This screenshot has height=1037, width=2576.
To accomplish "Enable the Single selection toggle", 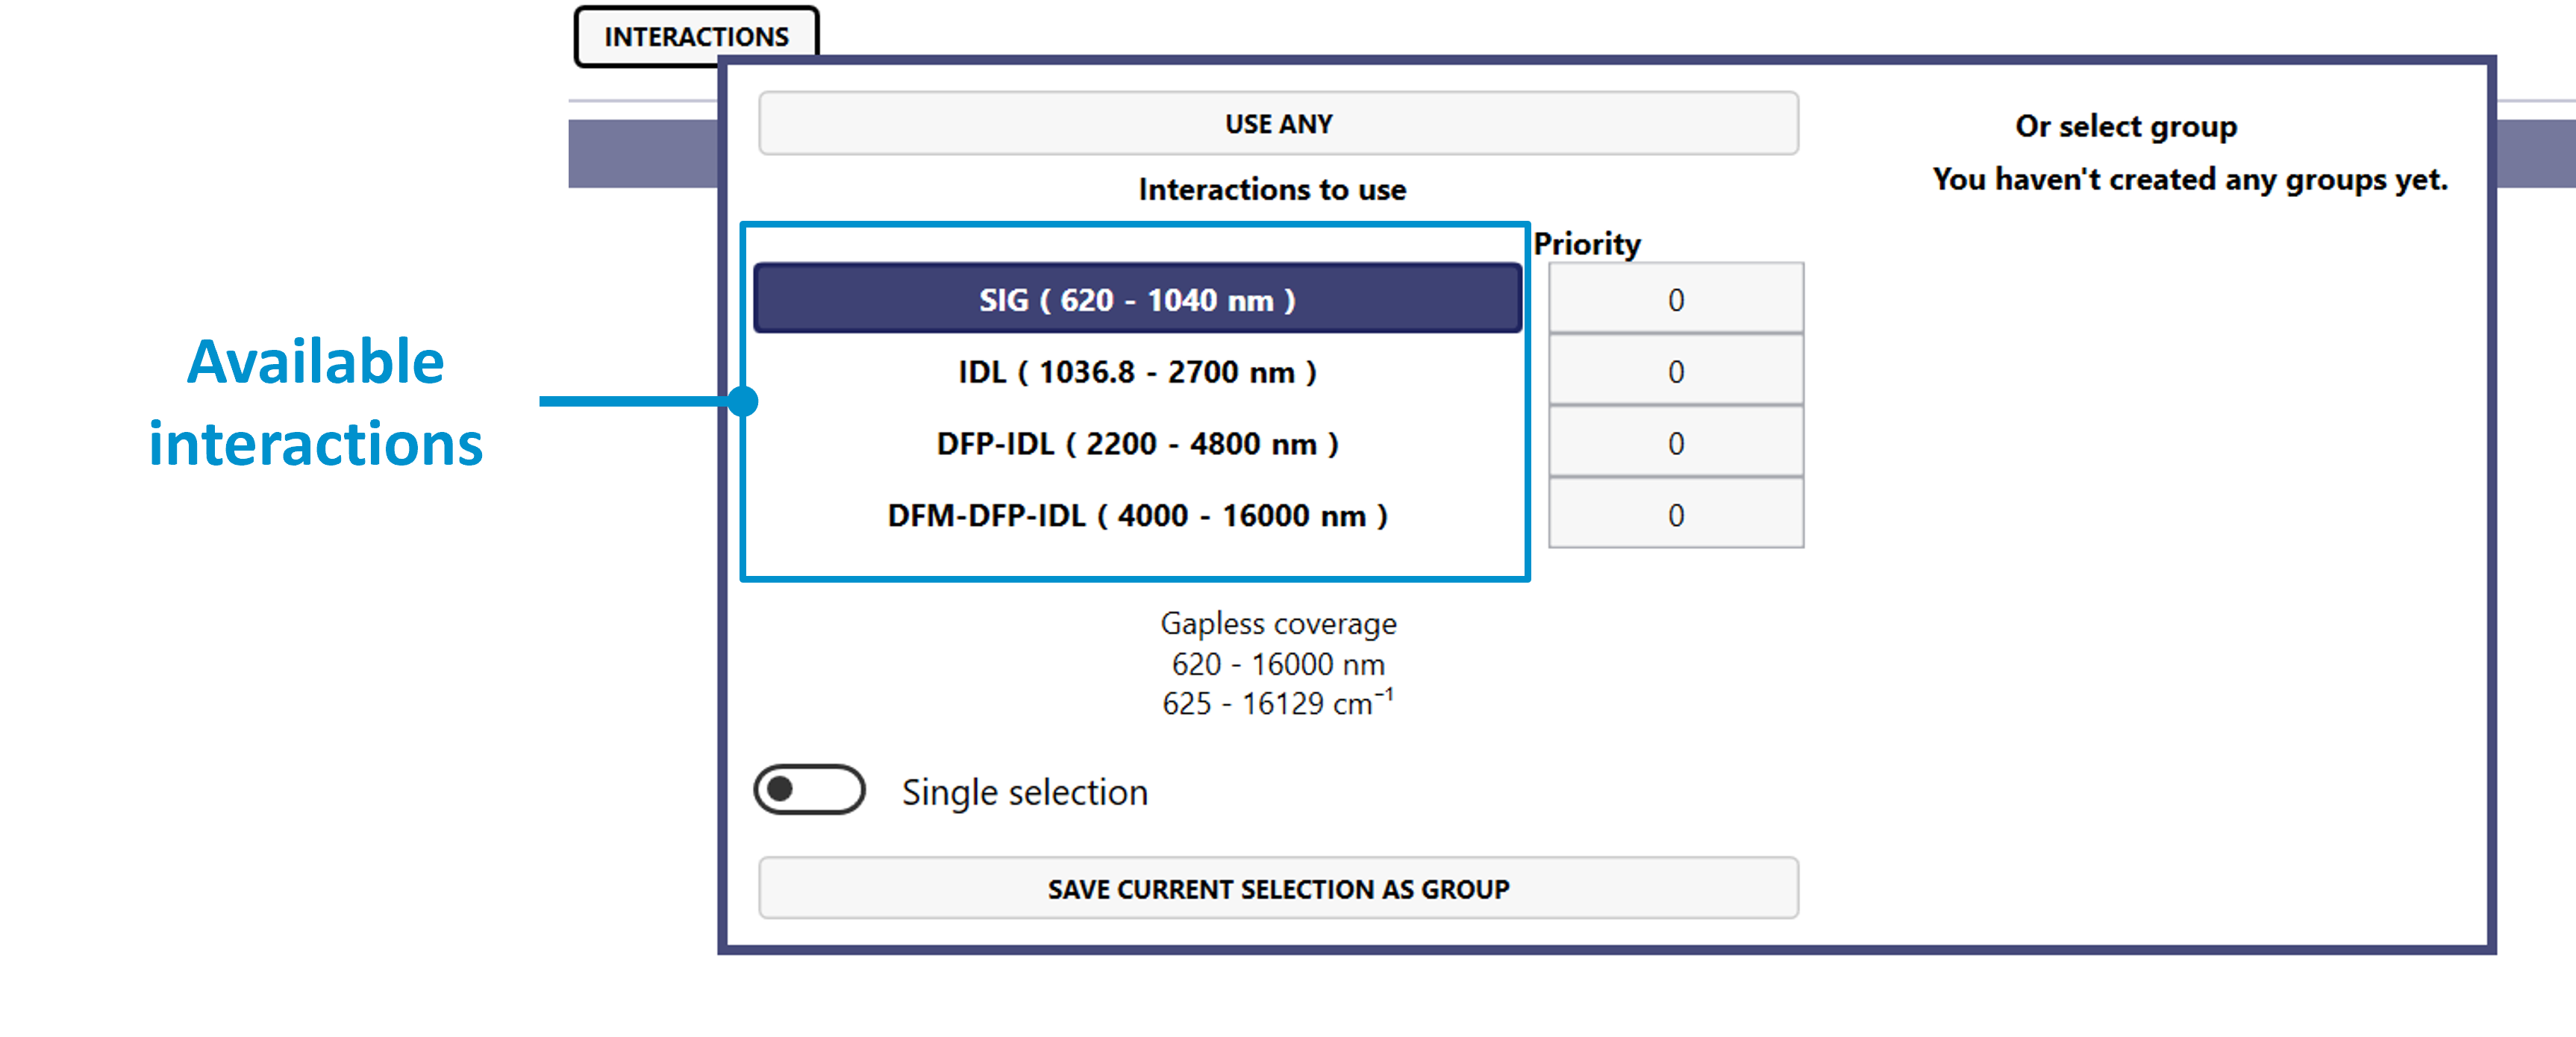I will pos(809,790).
